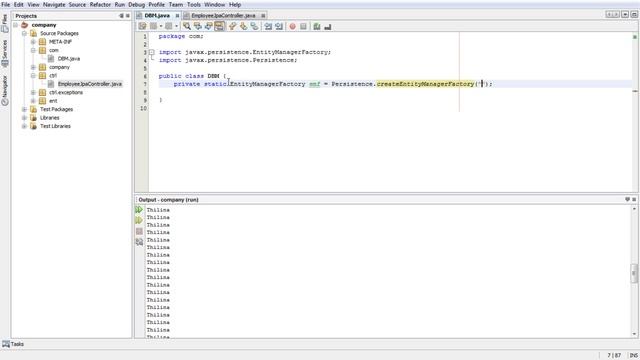This screenshot has width=640, height=360.
Task: Expand the company package node
Action: click(x=33, y=67)
